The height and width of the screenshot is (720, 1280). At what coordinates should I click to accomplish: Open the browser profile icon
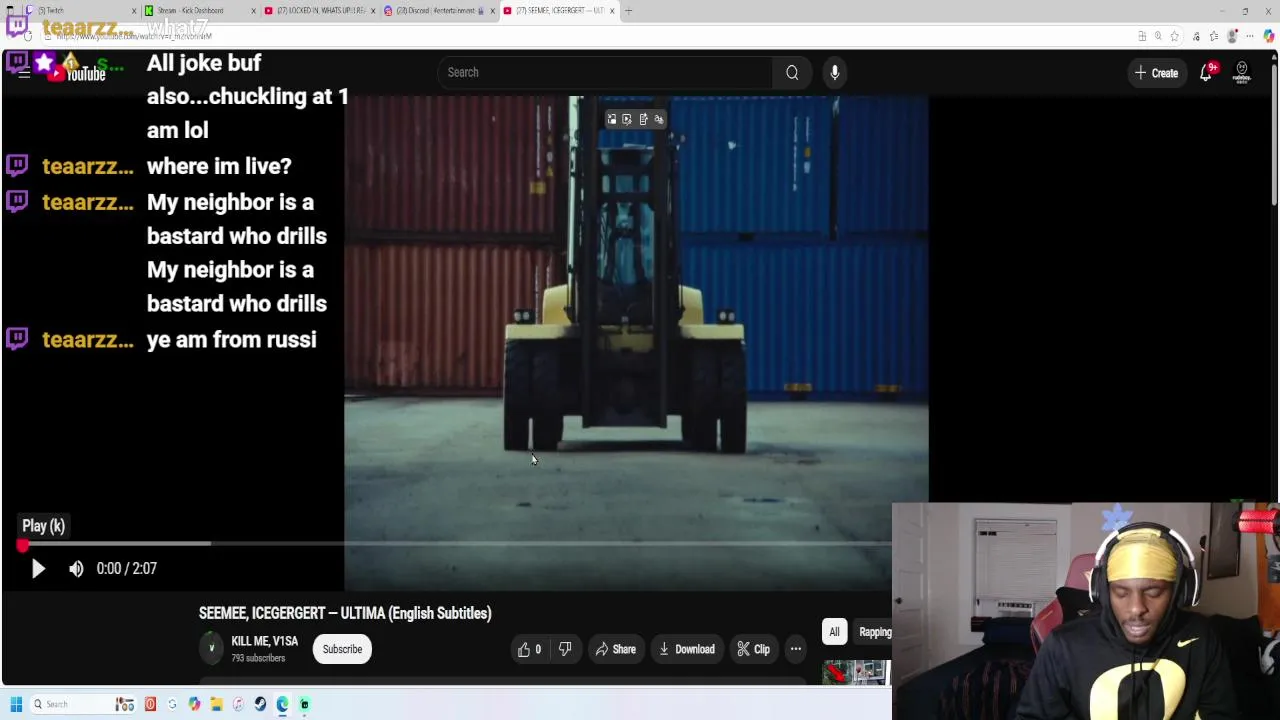pos(1232,36)
